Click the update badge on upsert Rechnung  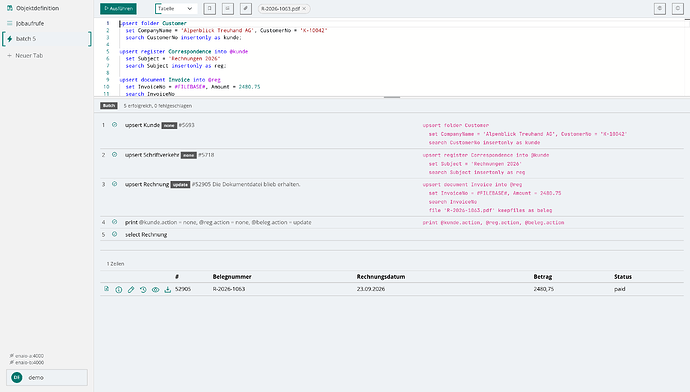[180, 185]
